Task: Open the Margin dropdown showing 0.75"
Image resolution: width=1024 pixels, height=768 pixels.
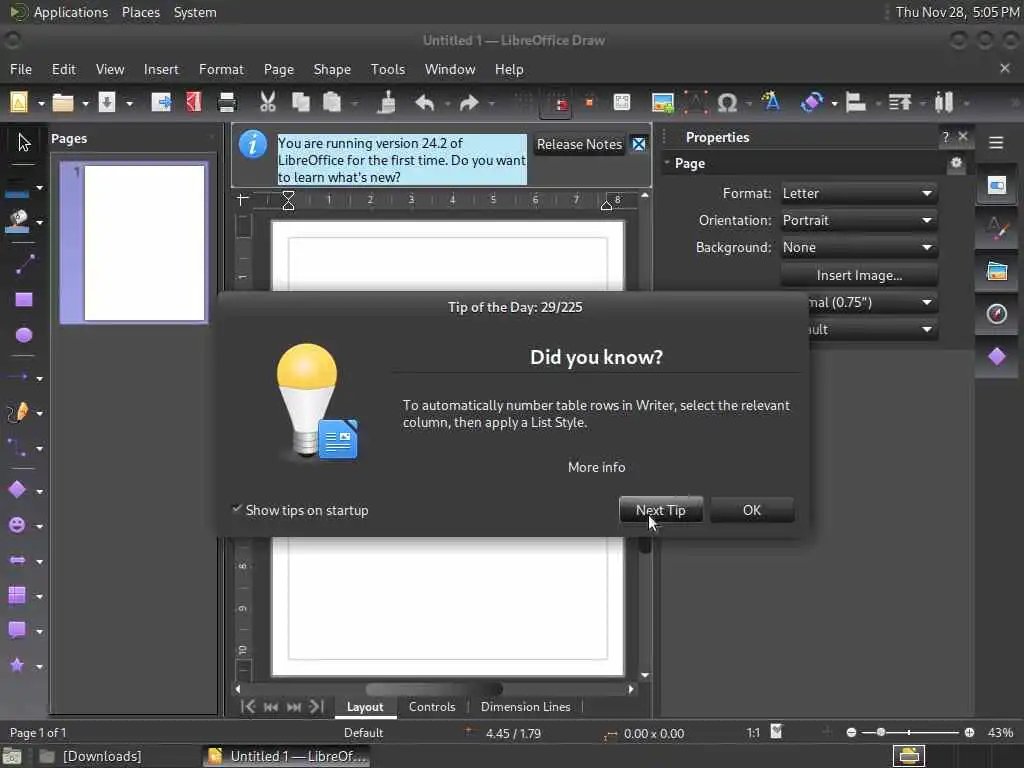Action: [873, 302]
